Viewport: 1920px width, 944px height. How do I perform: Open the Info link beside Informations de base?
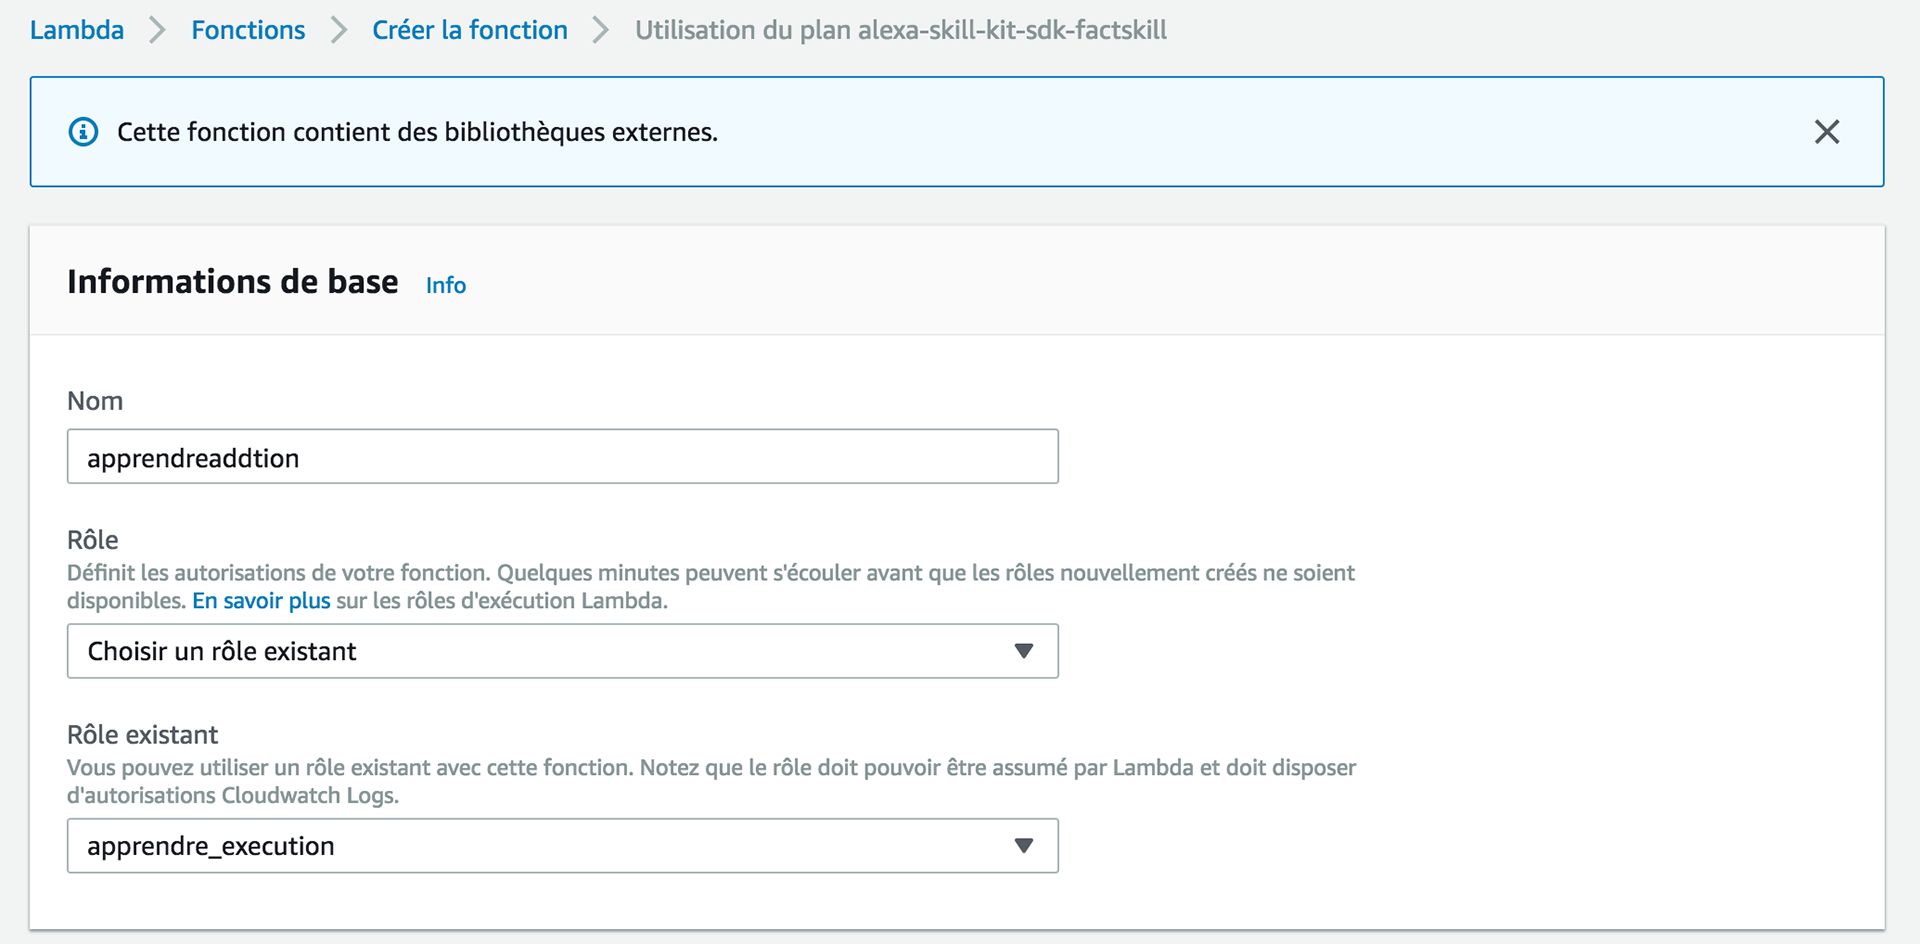pyautogui.click(x=446, y=285)
